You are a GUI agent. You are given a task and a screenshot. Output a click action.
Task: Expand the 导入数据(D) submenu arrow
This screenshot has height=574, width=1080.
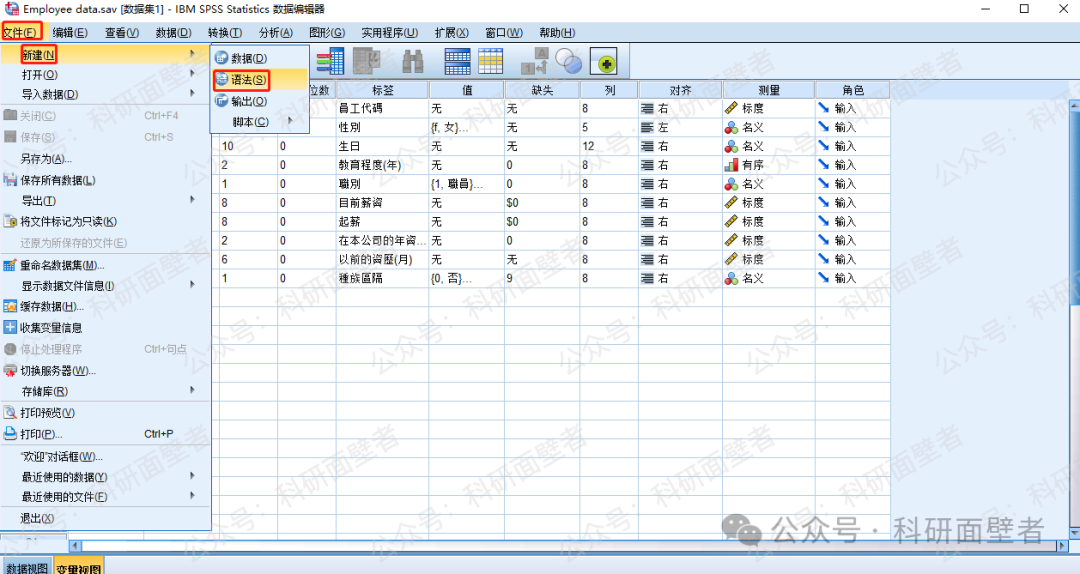[192, 94]
